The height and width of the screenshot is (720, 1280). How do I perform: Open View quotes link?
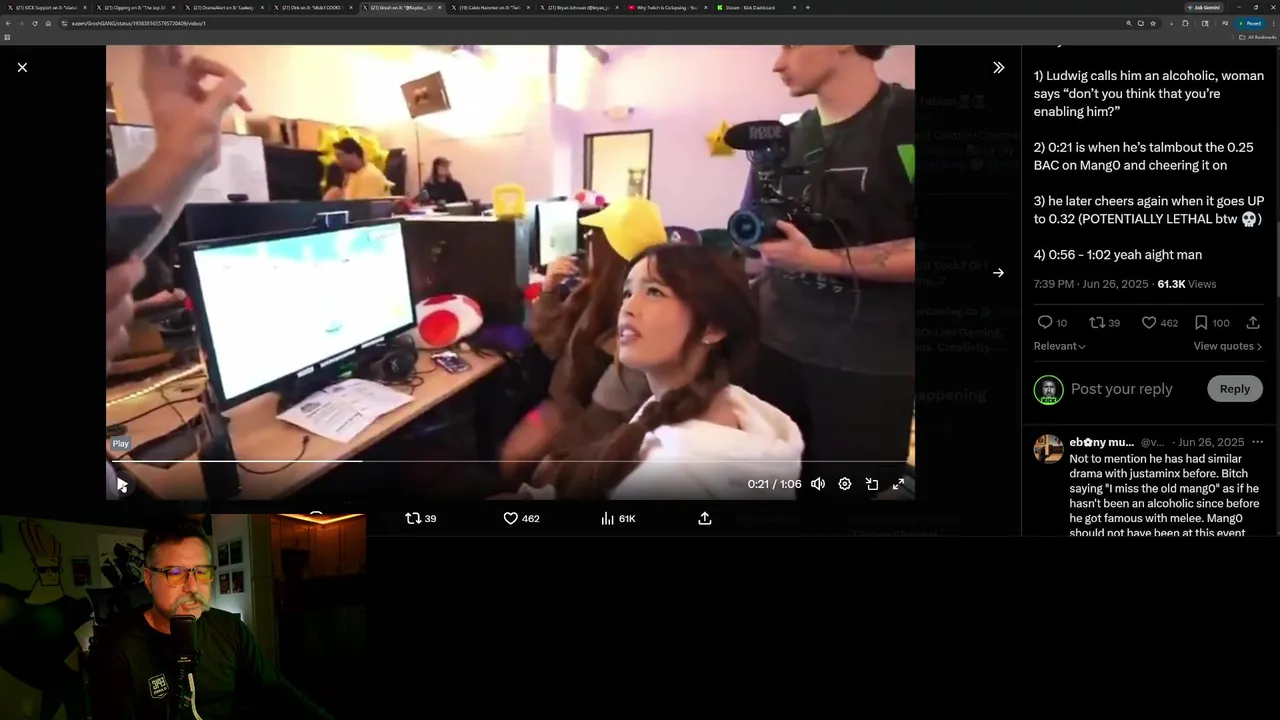point(1227,346)
